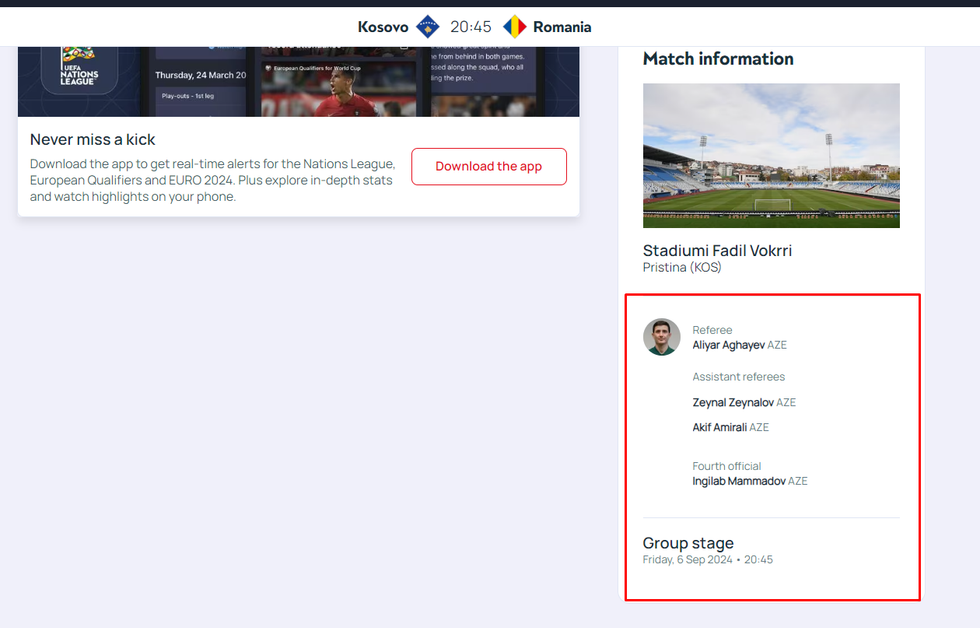Screen dimensions: 980x628
Task: Open the Stadiumi Fadil Vokrri stadium photo
Action: click(x=771, y=155)
